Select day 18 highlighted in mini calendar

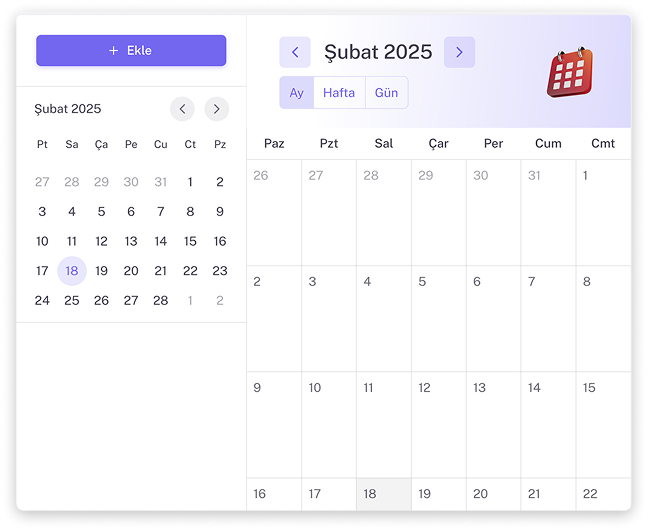(x=72, y=271)
